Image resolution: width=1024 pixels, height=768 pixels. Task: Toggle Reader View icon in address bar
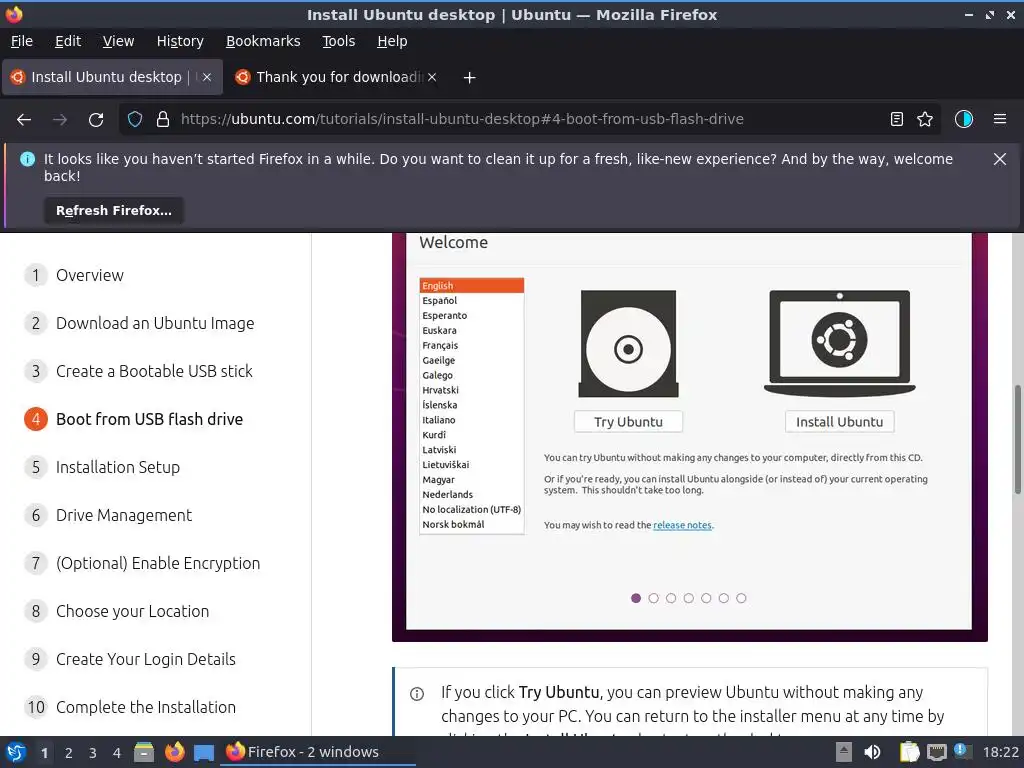pyautogui.click(x=897, y=120)
